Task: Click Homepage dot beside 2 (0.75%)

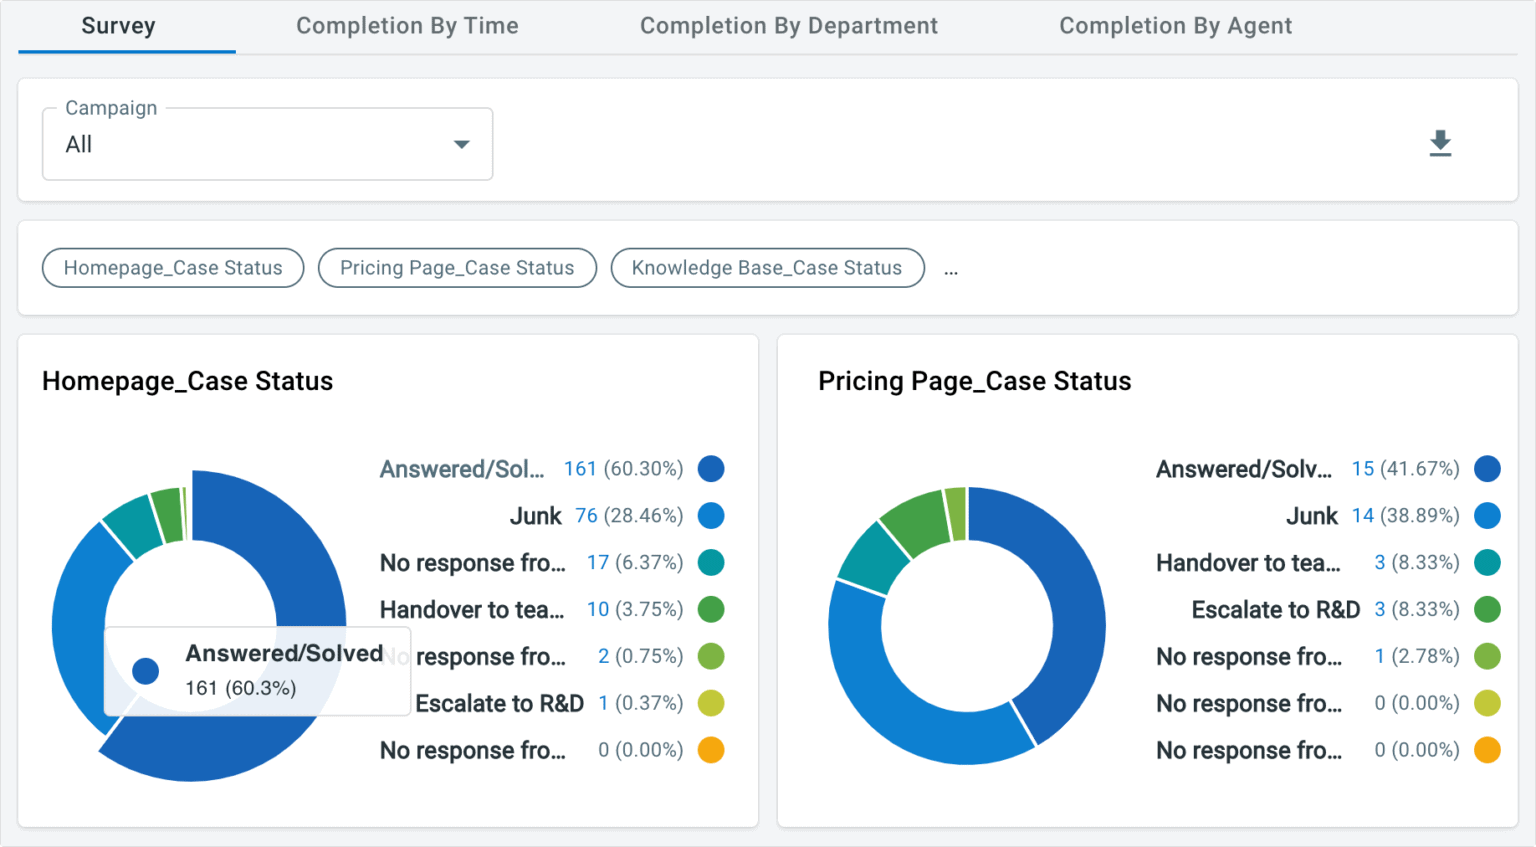Action: pyautogui.click(x=711, y=656)
